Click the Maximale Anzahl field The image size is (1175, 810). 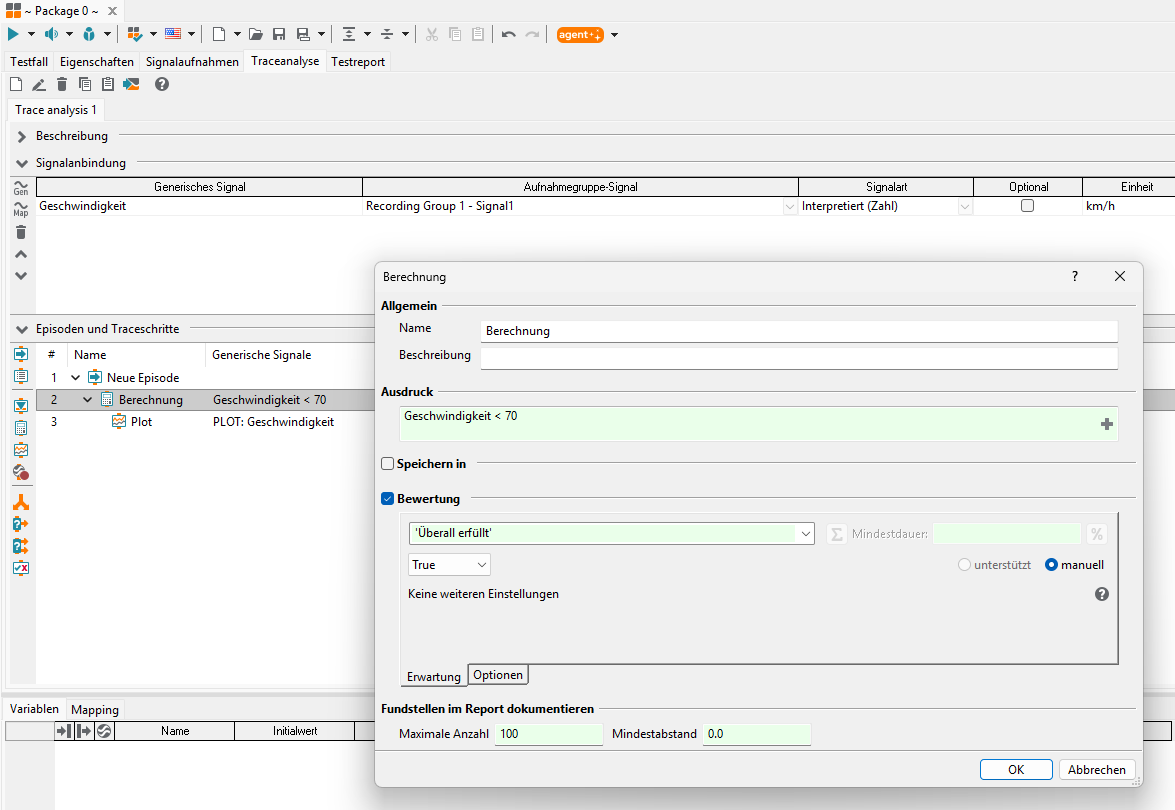549,734
